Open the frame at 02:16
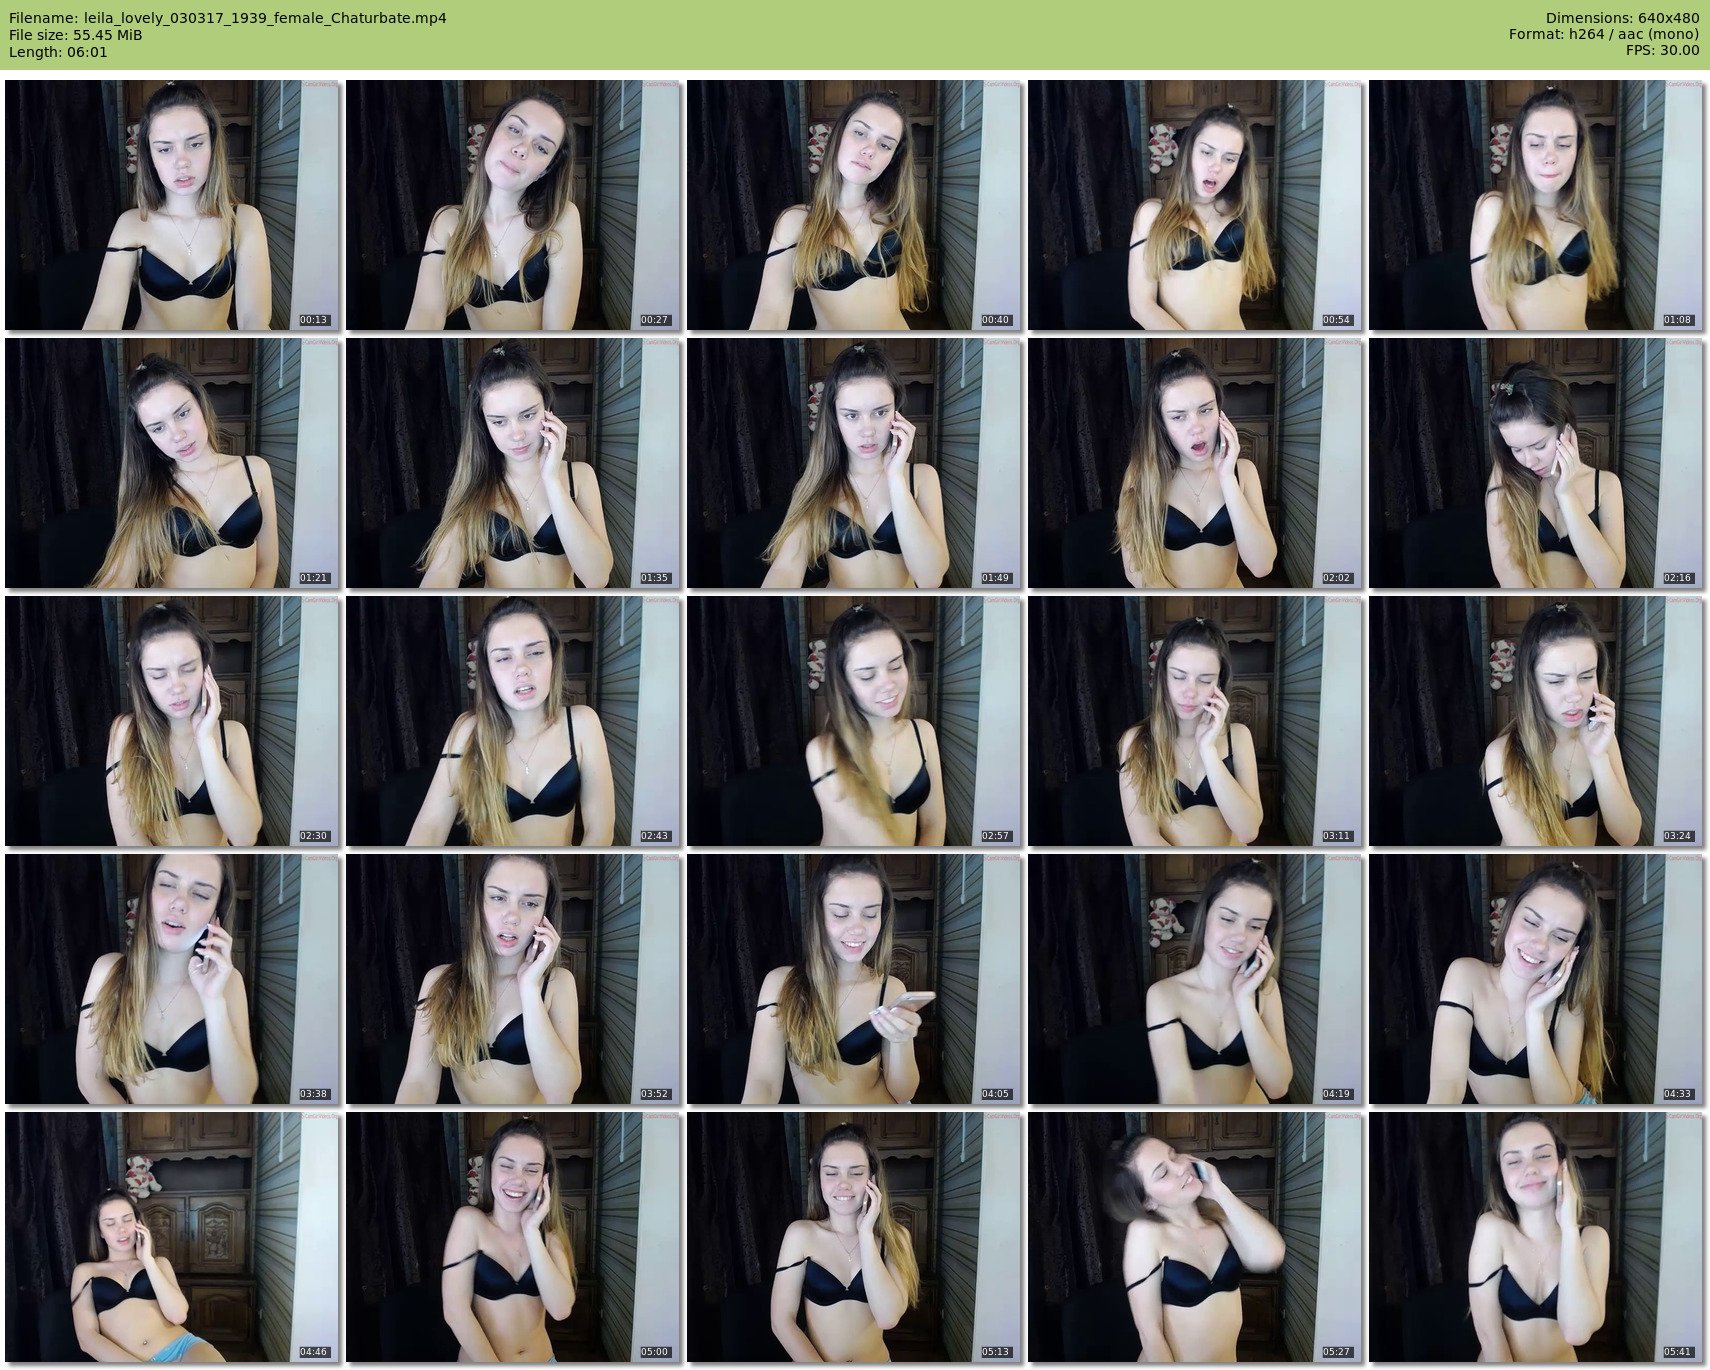This screenshot has height=1370, width=1710. pyautogui.click(x=1536, y=463)
